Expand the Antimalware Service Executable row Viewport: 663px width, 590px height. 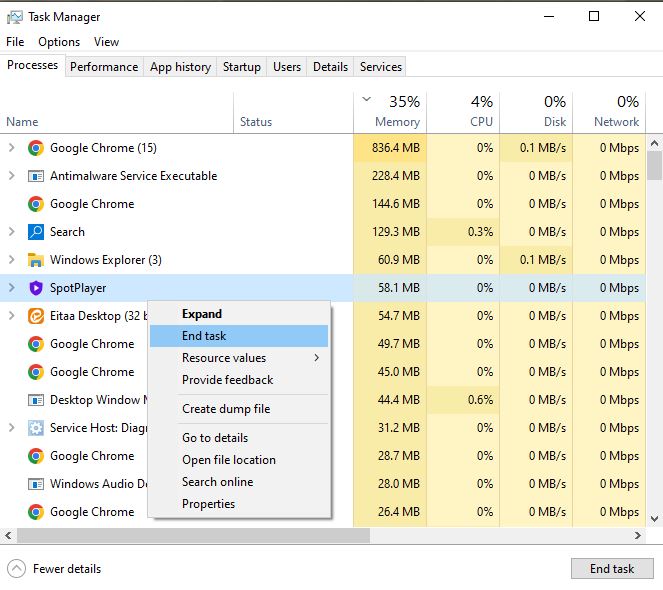(11, 176)
